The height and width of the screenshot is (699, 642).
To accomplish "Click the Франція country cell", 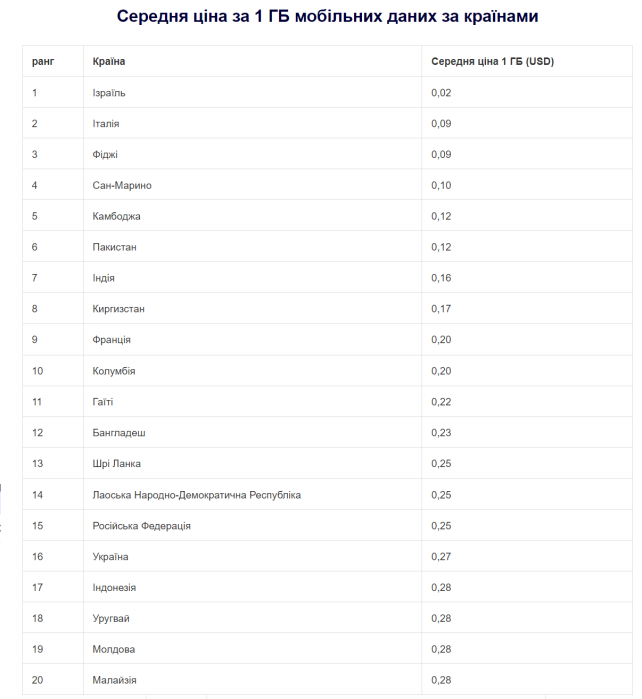I will [x=111, y=340].
